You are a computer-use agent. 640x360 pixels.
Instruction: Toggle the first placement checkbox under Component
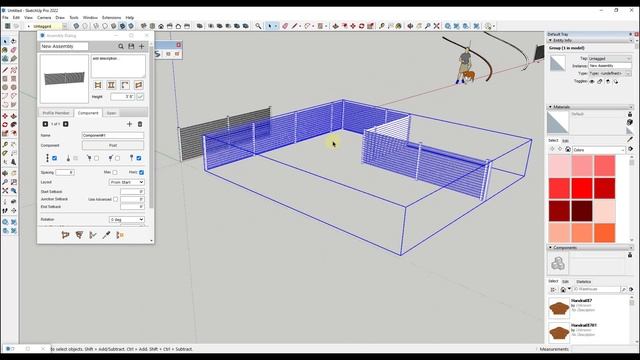pyautogui.click(x=54, y=158)
